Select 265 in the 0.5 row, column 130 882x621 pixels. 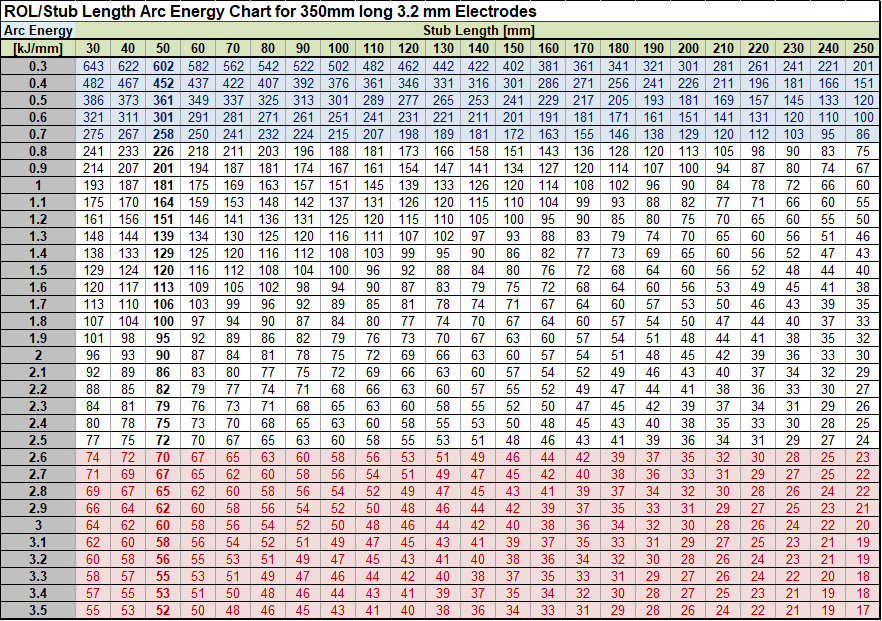click(443, 100)
